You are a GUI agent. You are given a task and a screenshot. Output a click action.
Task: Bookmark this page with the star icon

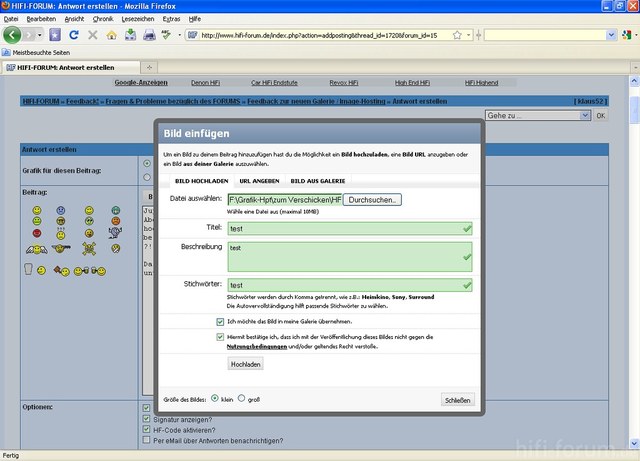click(x=459, y=35)
